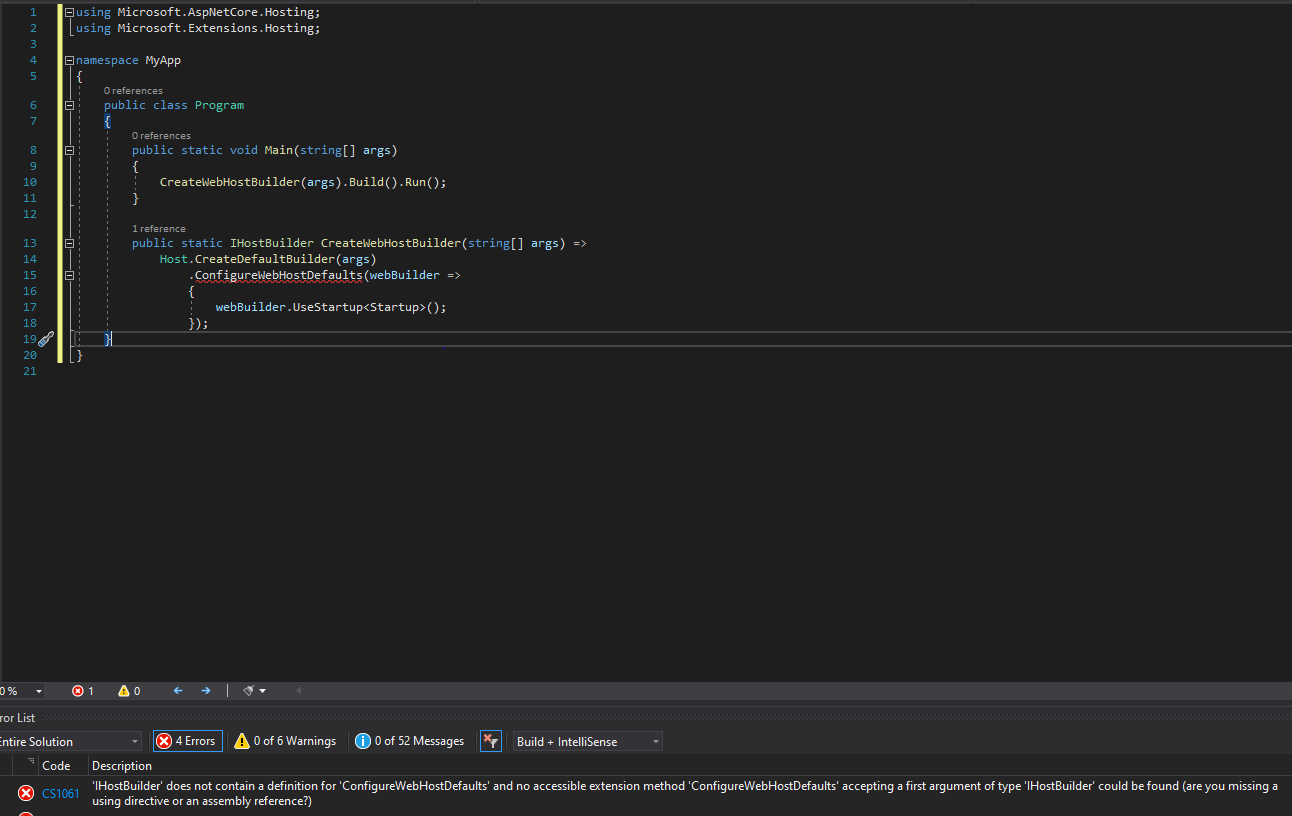Click the red error icon beside CS1061

pos(26,793)
